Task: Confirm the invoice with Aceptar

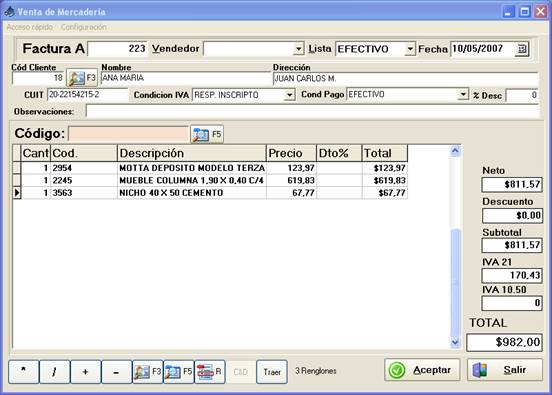Action: pos(422,370)
